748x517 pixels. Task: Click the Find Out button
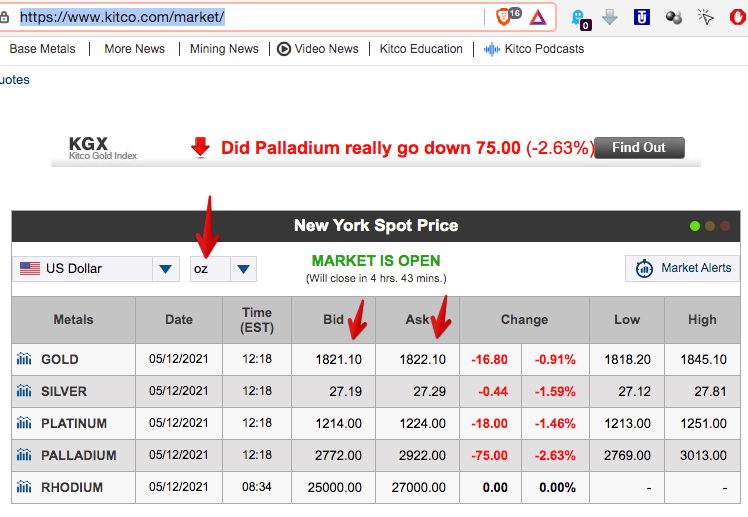point(639,148)
